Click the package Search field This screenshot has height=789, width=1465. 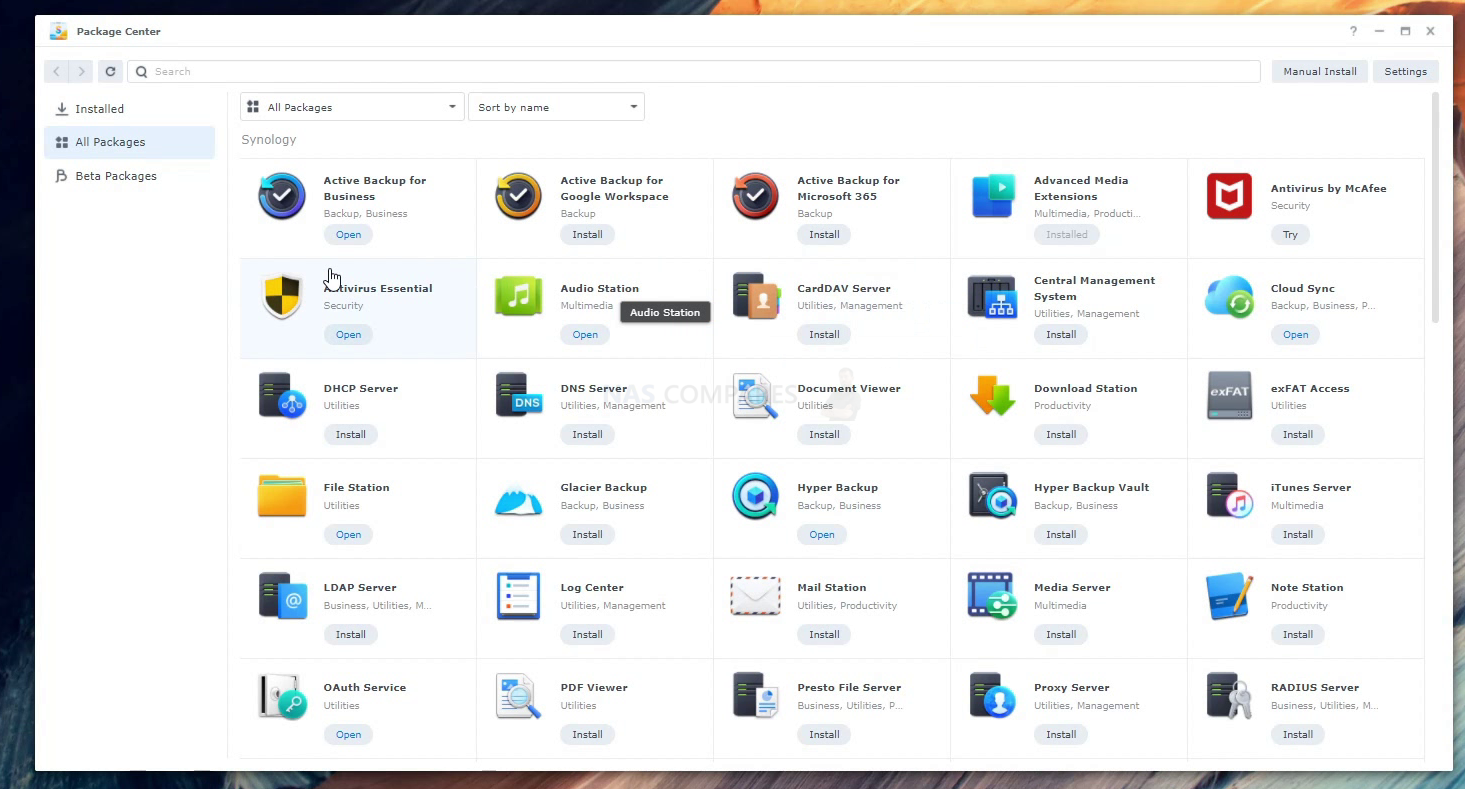click(694, 71)
